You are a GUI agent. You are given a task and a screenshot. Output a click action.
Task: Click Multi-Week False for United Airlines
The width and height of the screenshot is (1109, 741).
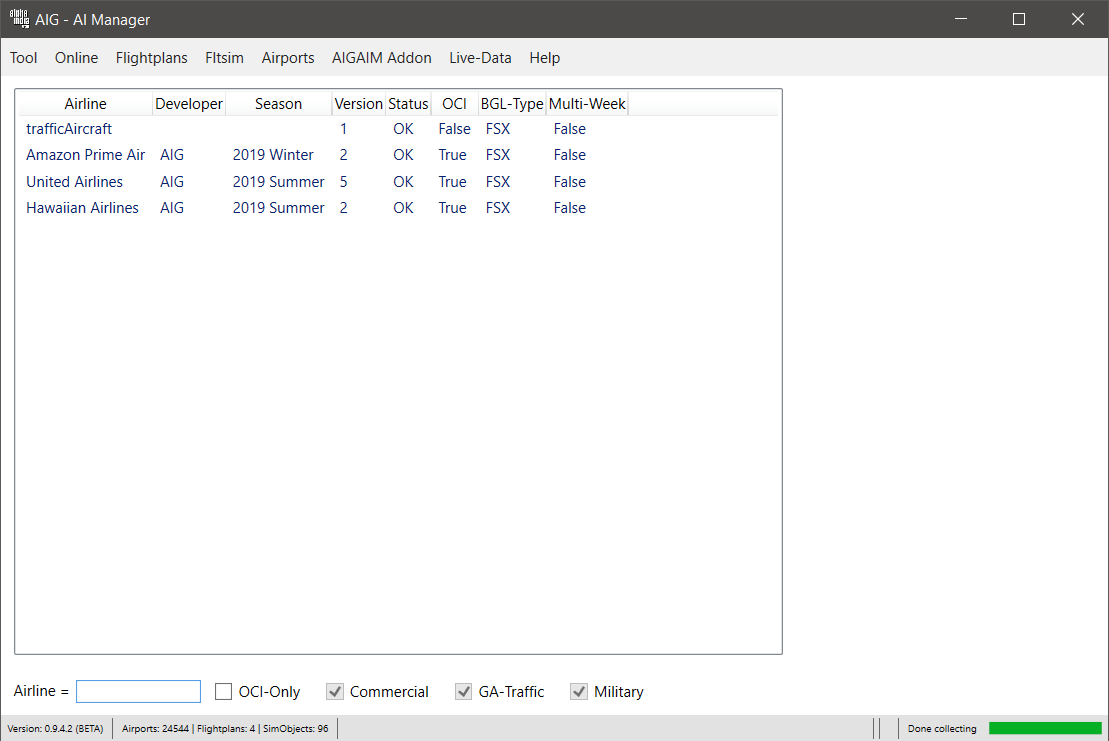569,182
